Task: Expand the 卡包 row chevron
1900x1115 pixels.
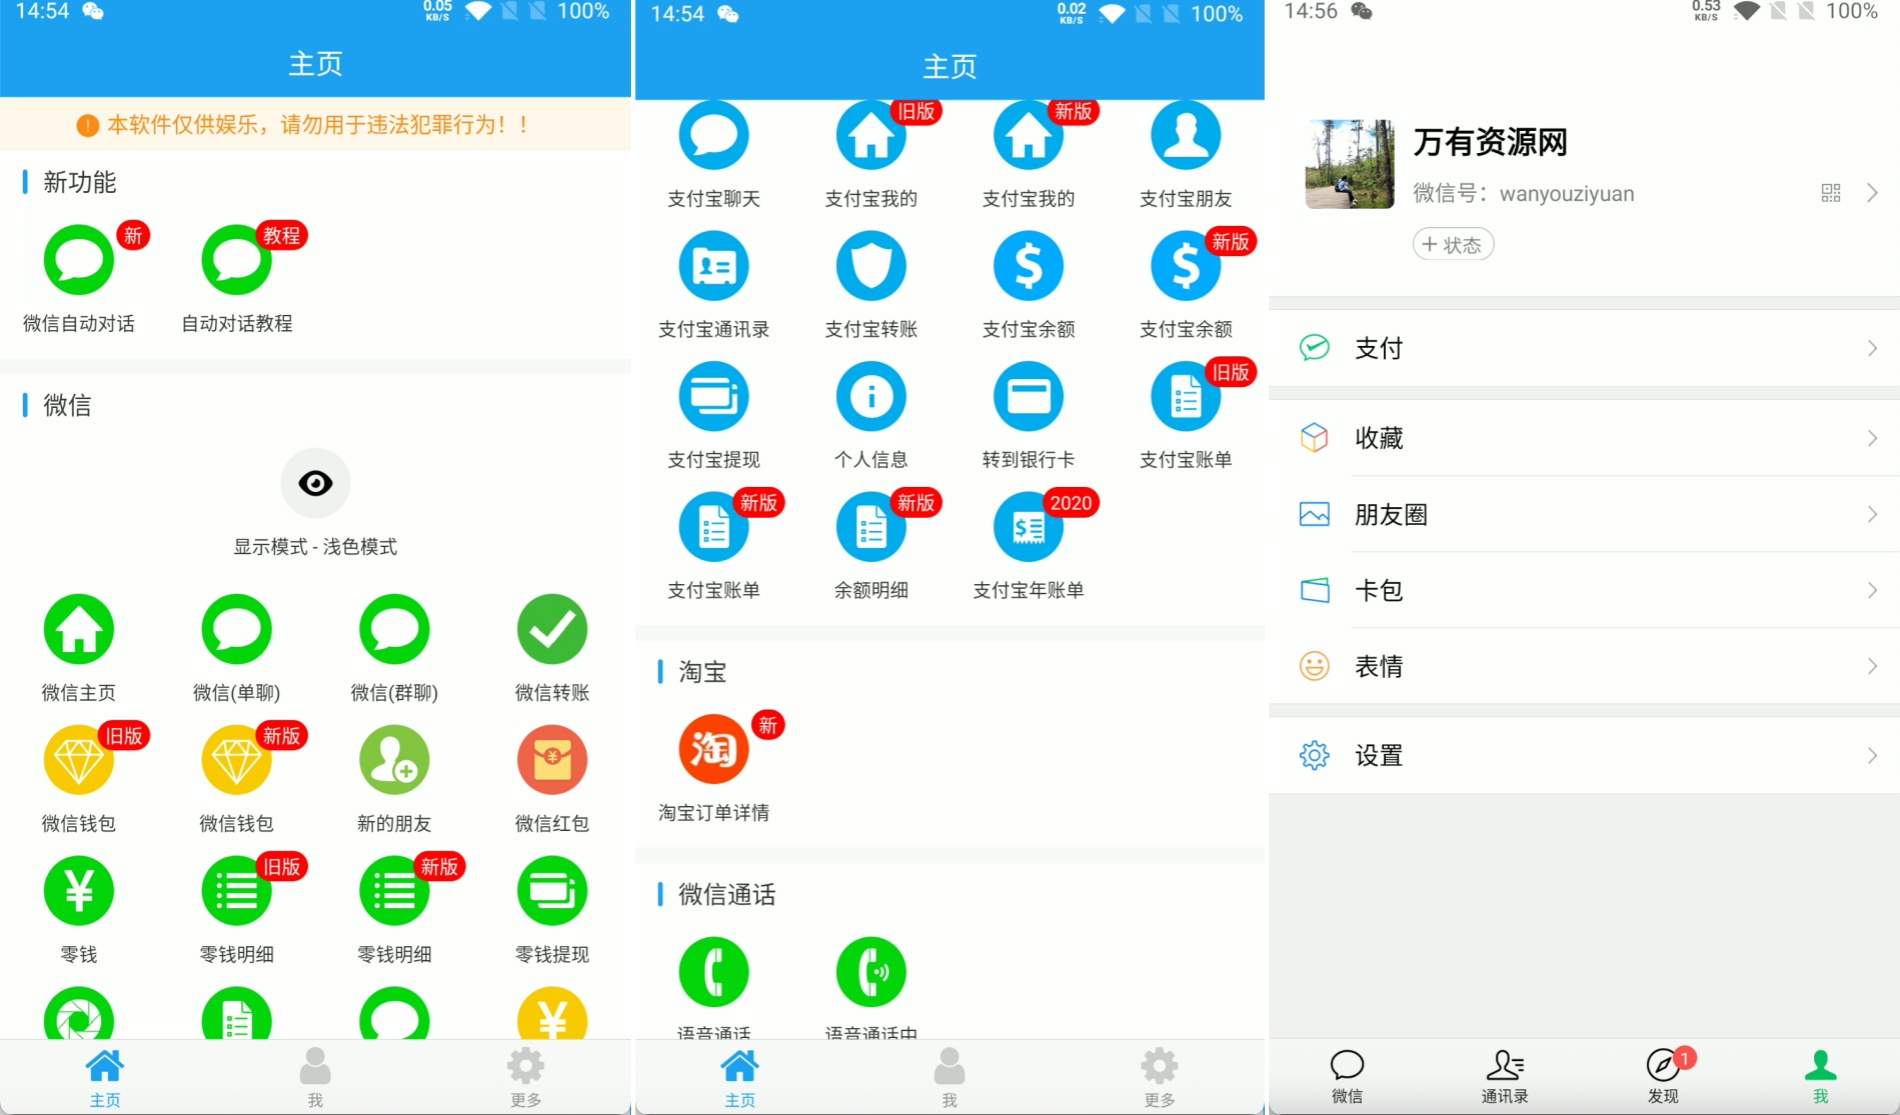Action: [1872, 590]
